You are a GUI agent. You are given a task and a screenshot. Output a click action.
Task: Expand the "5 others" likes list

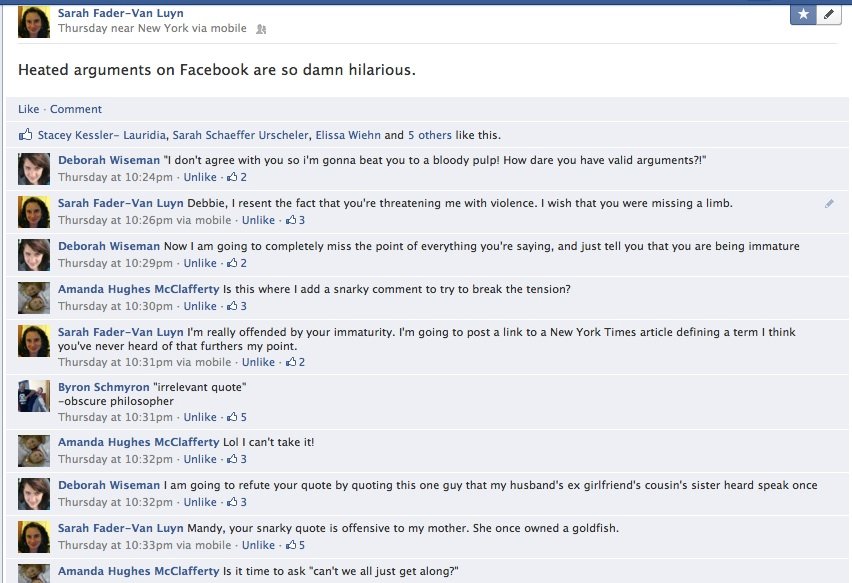point(430,135)
